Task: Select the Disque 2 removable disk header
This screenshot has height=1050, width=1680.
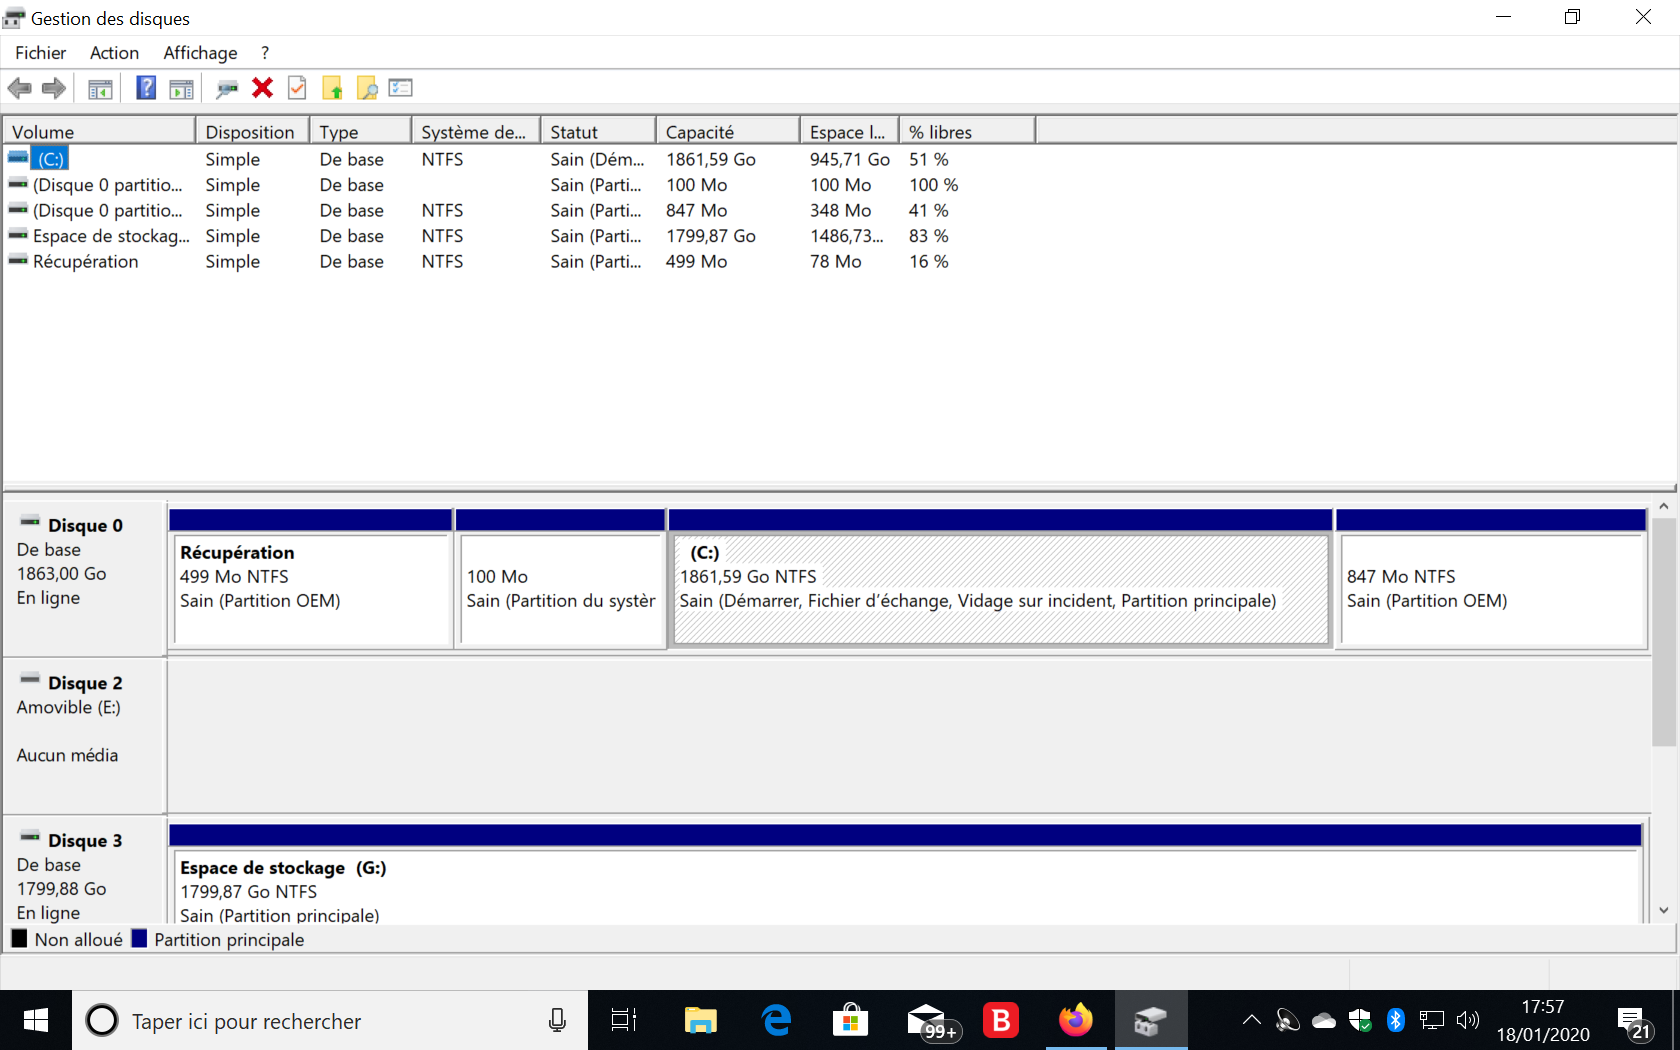Action: 84,735
